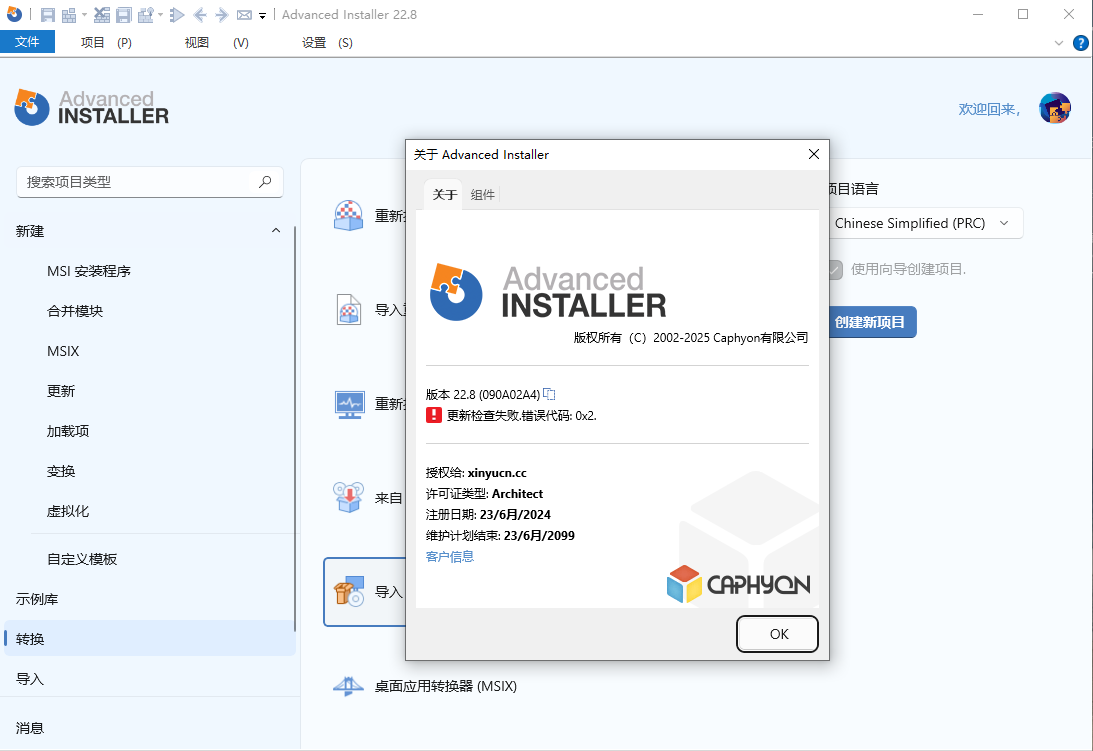Image resolution: width=1093 pixels, height=751 pixels.
Task: Click the selected box-and-disc import tile icon
Action: [349, 591]
